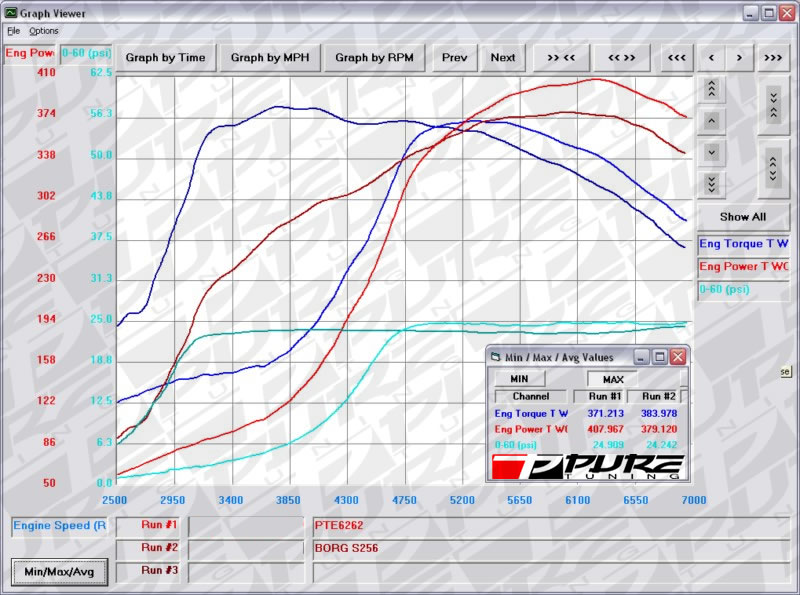
Task: Open the Options menu
Action: 44,31
